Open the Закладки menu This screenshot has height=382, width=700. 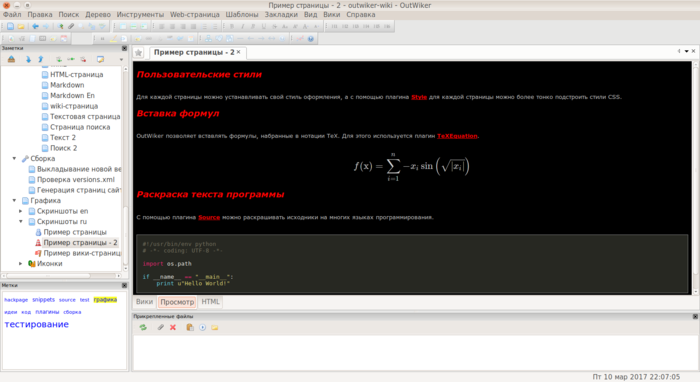(x=281, y=15)
